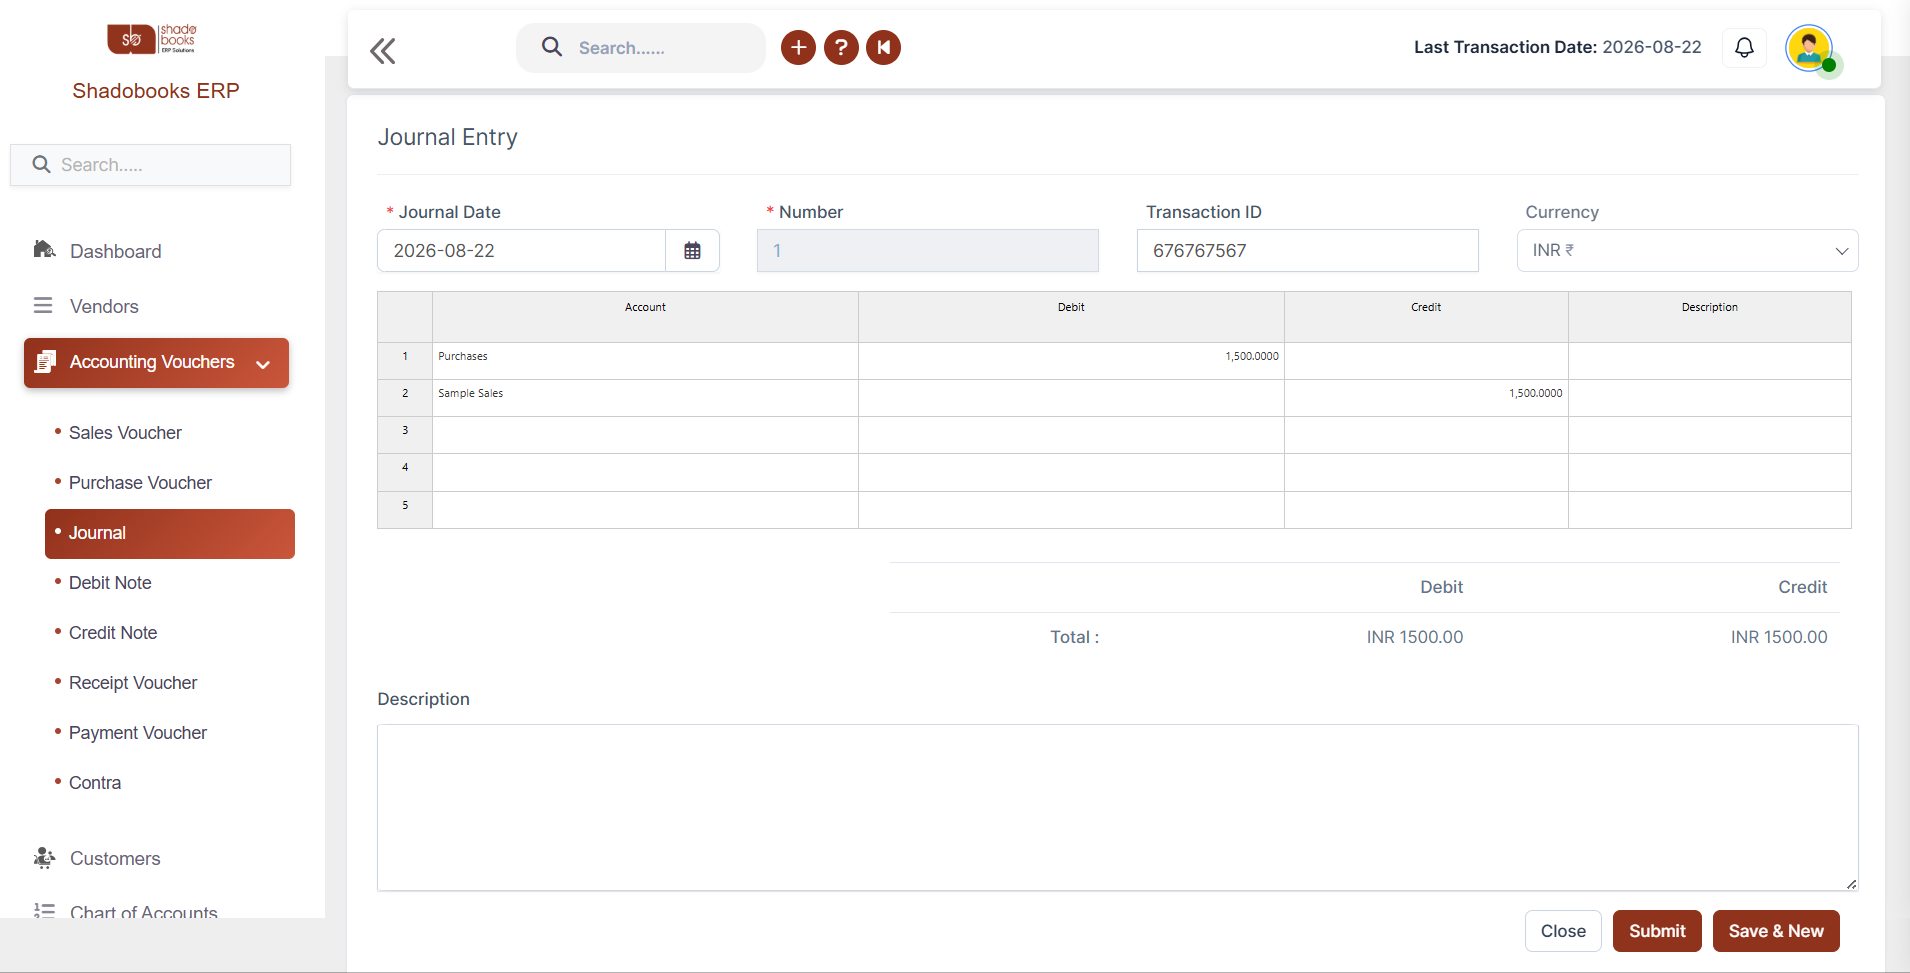Image resolution: width=1910 pixels, height=973 pixels.
Task: Click the Accounting Vouchers document icon
Action: [45, 362]
